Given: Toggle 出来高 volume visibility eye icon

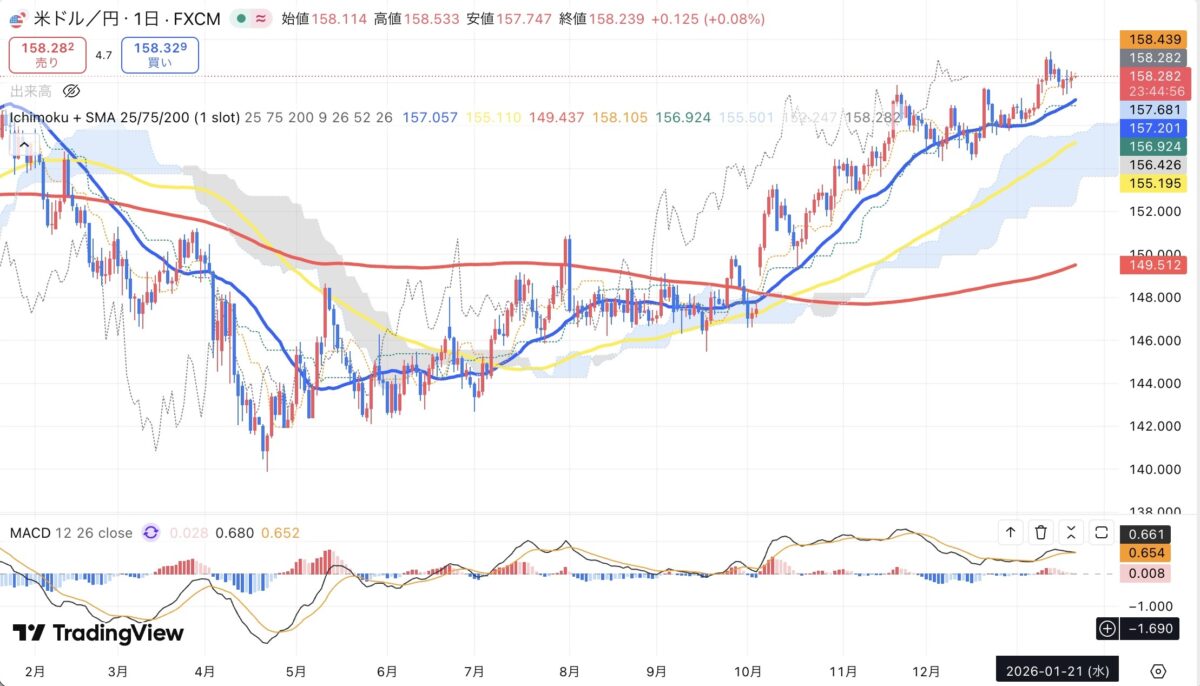Looking at the screenshot, I should pos(71,91).
